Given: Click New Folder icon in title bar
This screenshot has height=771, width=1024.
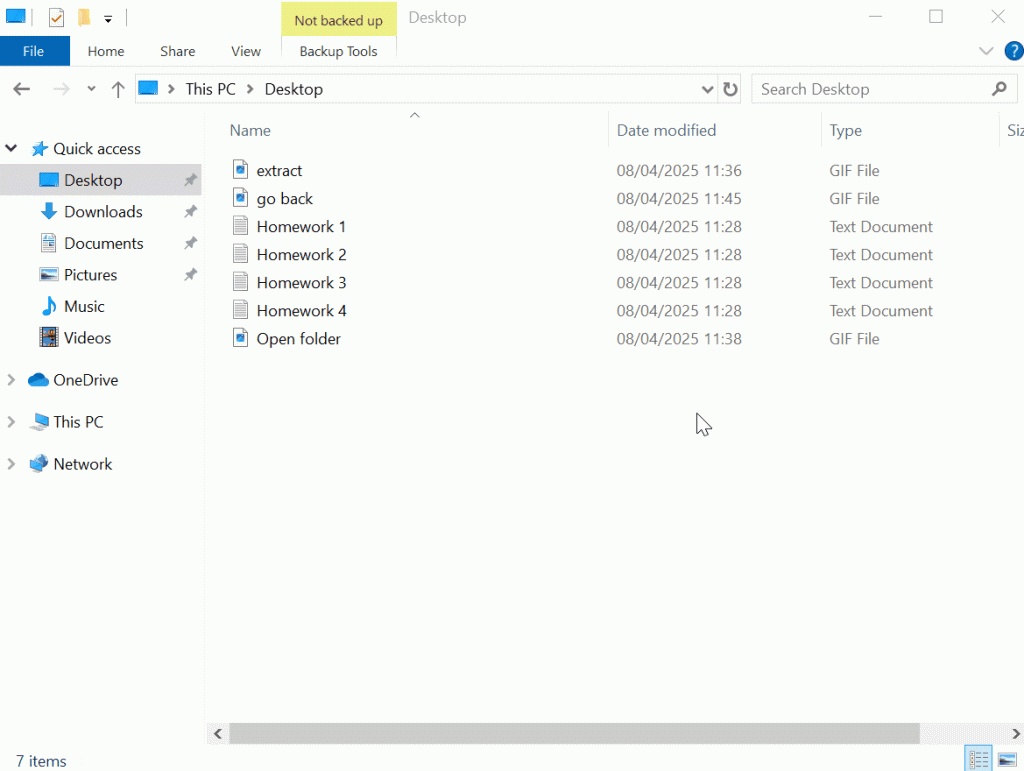Looking at the screenshot, I should pyautogui.click(x=84, y=17).
